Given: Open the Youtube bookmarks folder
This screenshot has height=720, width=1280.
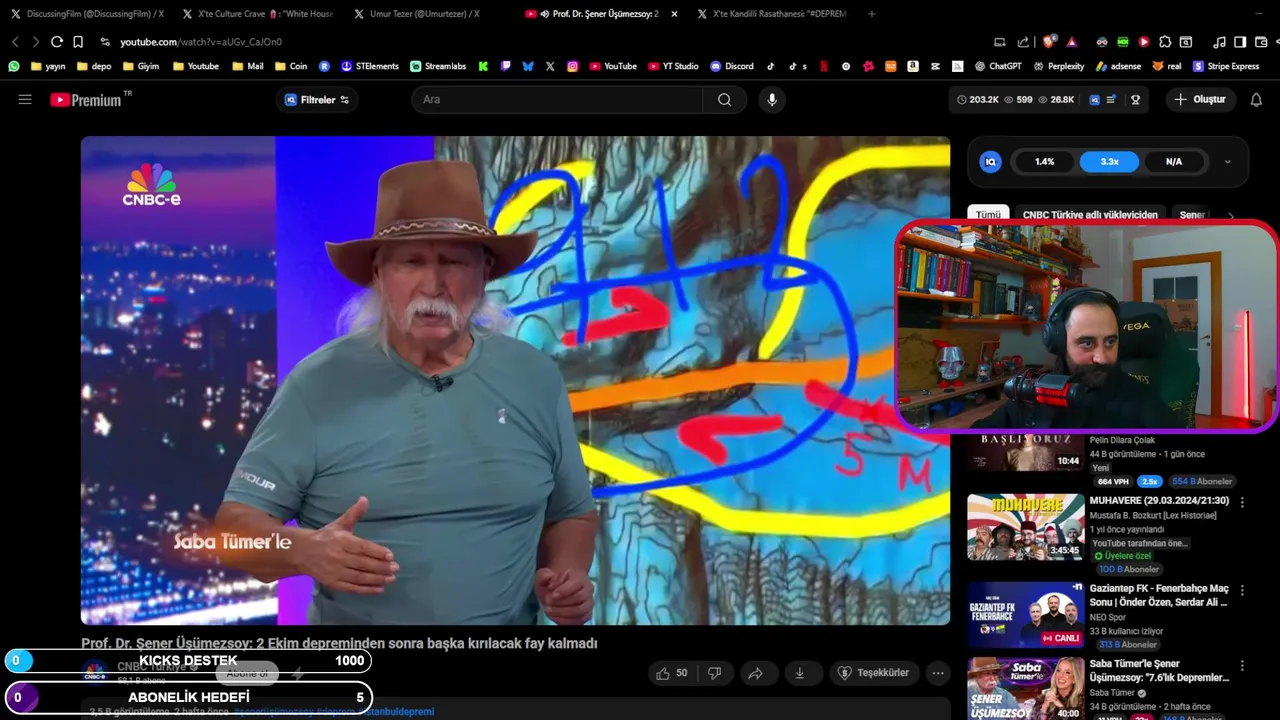Looking at the screenshot, I should (196, 66).
